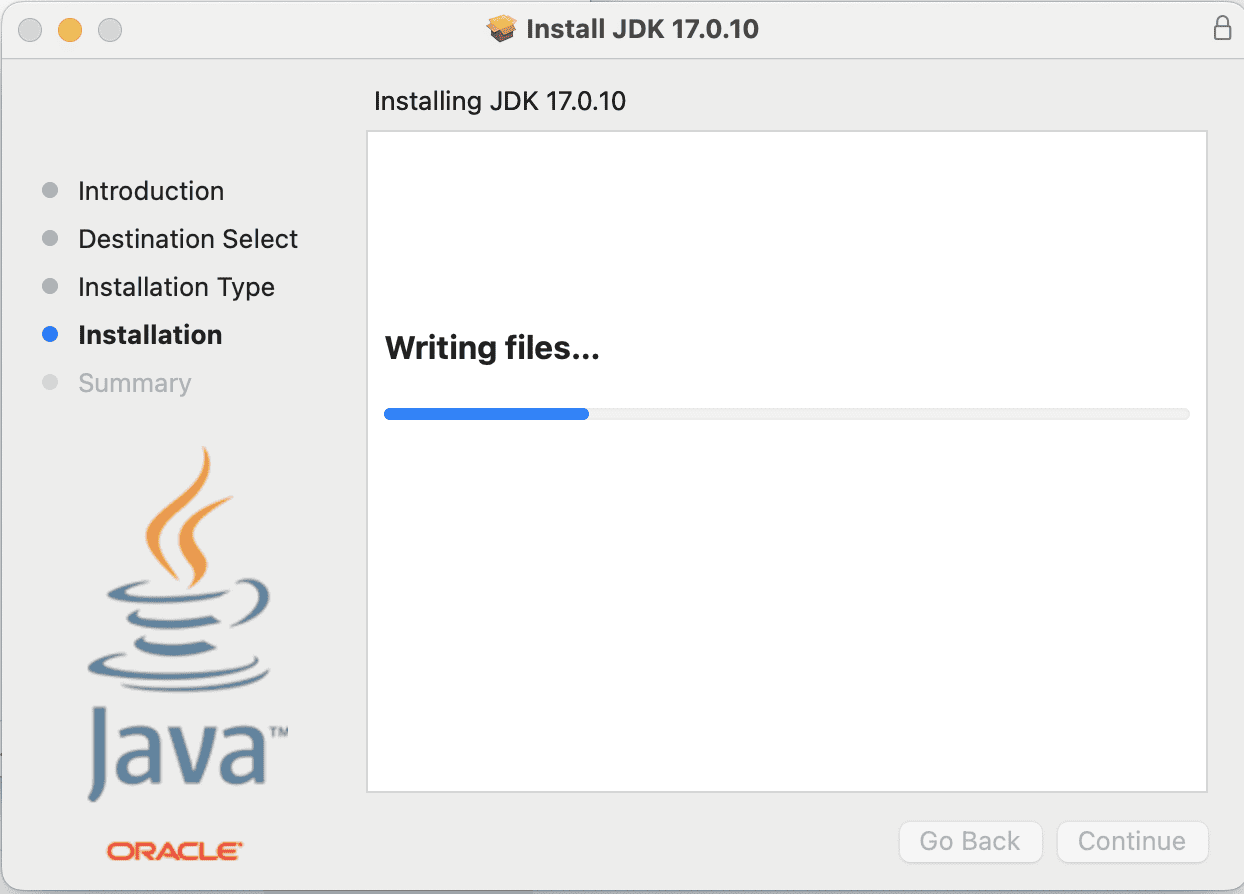The width and height of the screenshot is (1244, 894).
Task: Click the lock icon in the title bar
Action: pos(1222,29)
